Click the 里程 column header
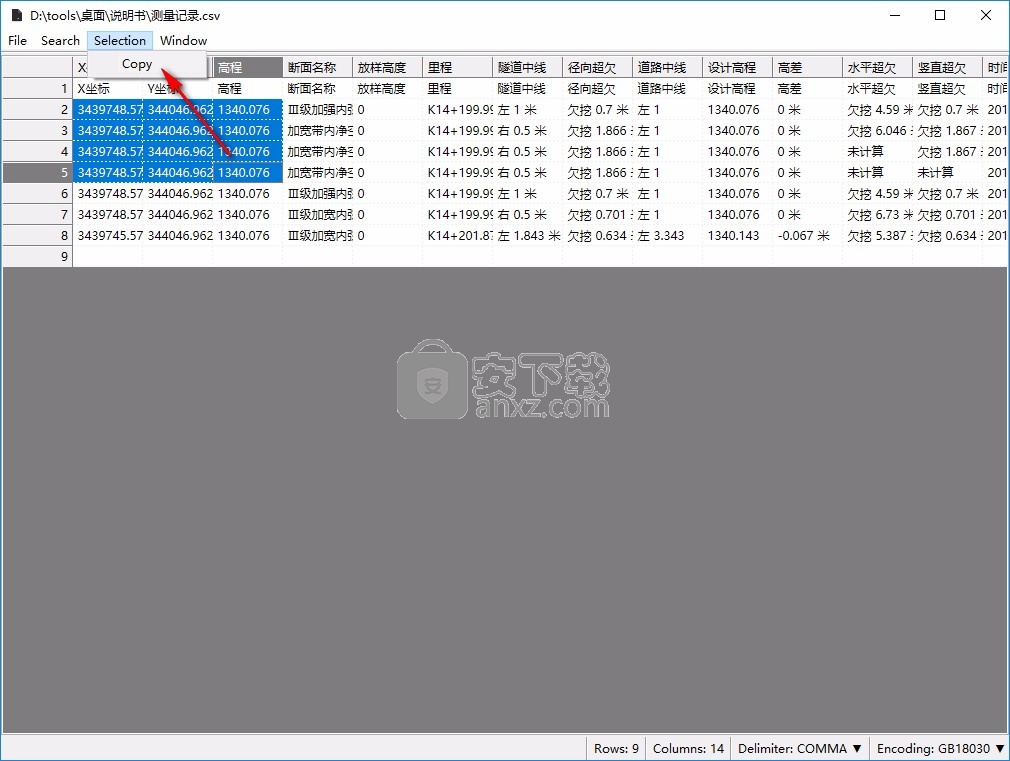This screenshot has width=1010, height=761. 457,68
